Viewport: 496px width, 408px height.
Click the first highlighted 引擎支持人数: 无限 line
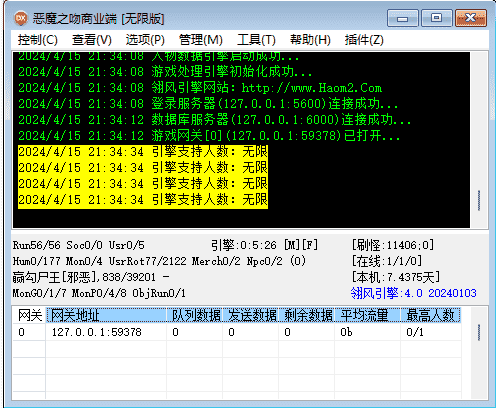pyautogui.click(x=143, y=152)
